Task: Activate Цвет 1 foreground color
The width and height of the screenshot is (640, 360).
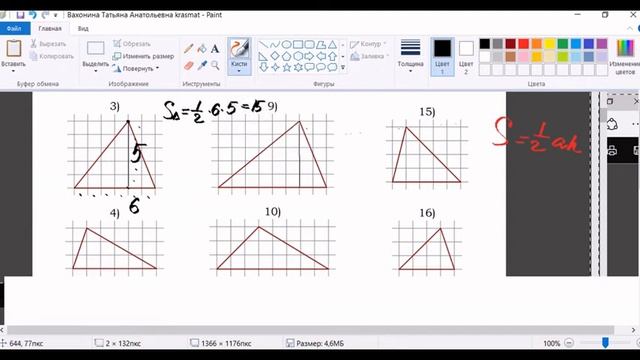Action: (442, 56)
